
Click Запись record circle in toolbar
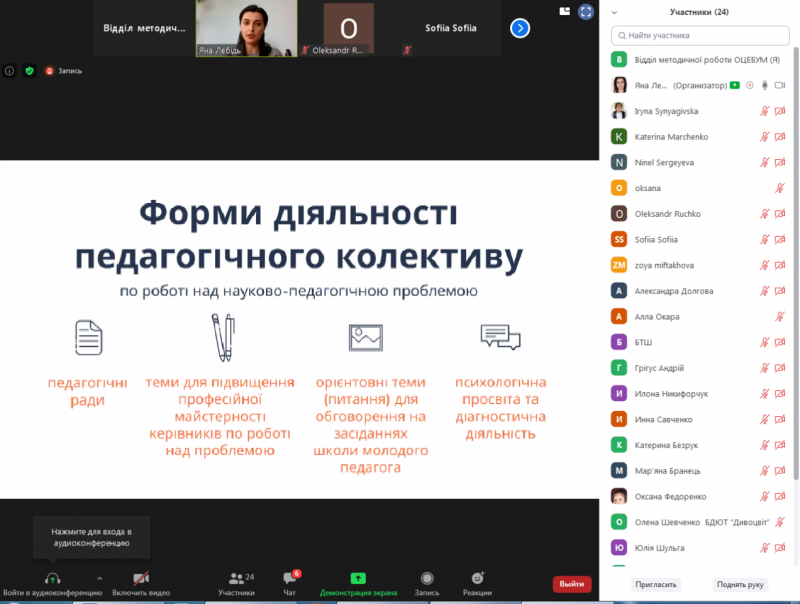[427, 578]
